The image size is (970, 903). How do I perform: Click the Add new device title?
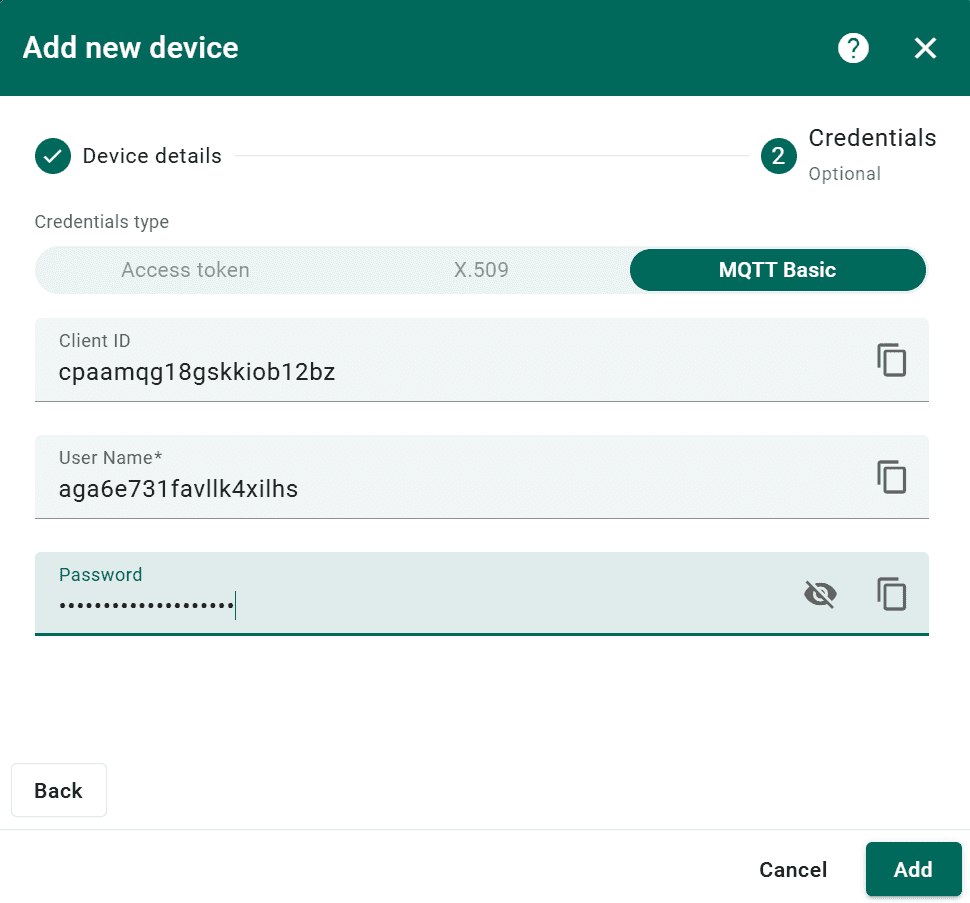[x=131, y=48]
